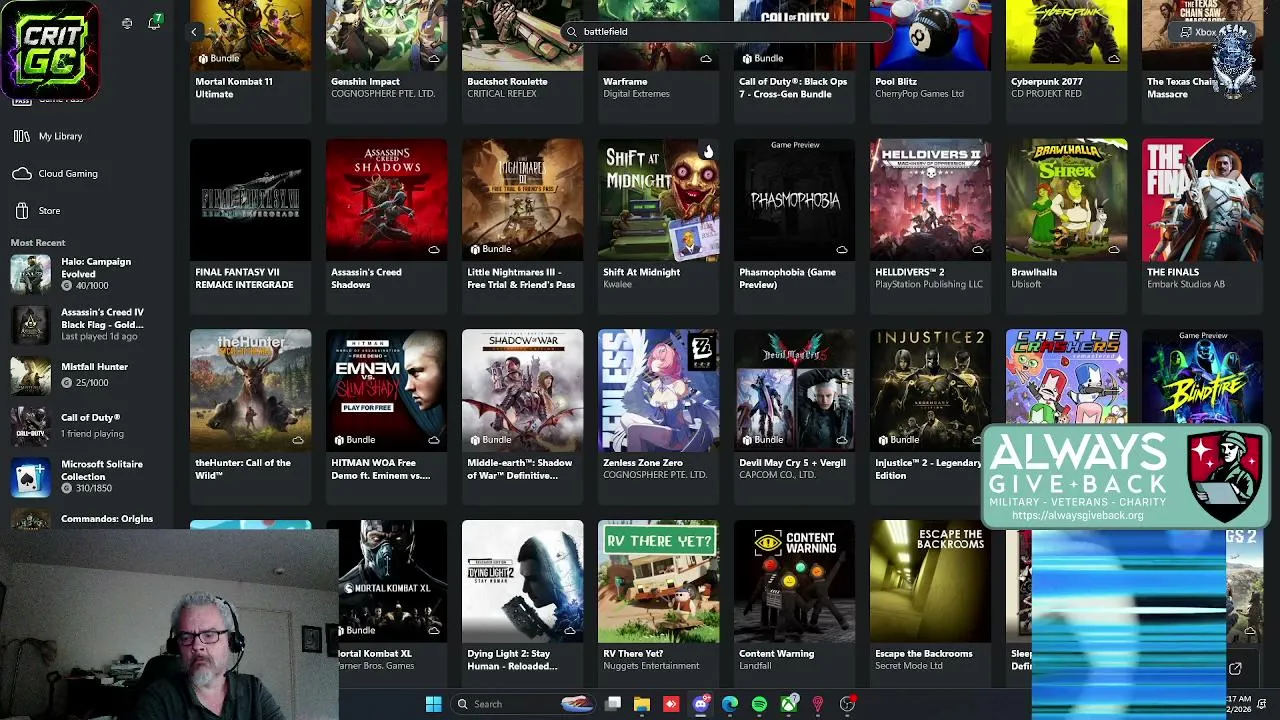
Task: Select the RV There Yet? cover art
Action: pyautogui.click(x=659, y=582)
